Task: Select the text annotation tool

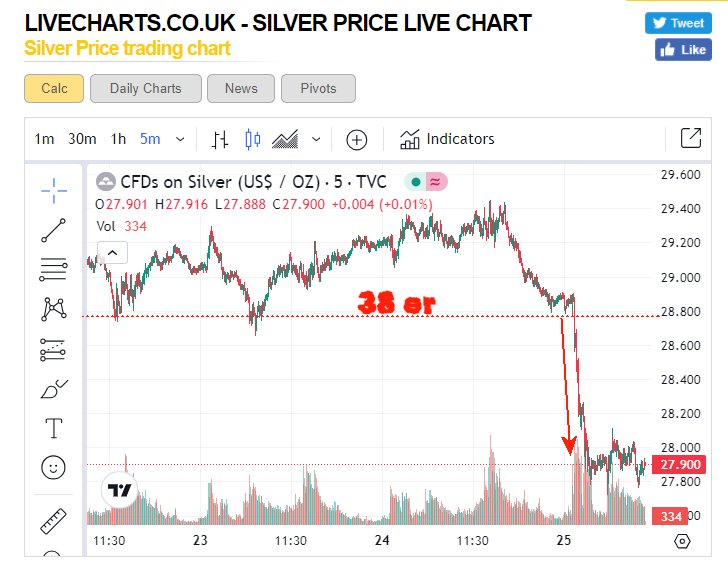Action: click(x=54, y=429)
